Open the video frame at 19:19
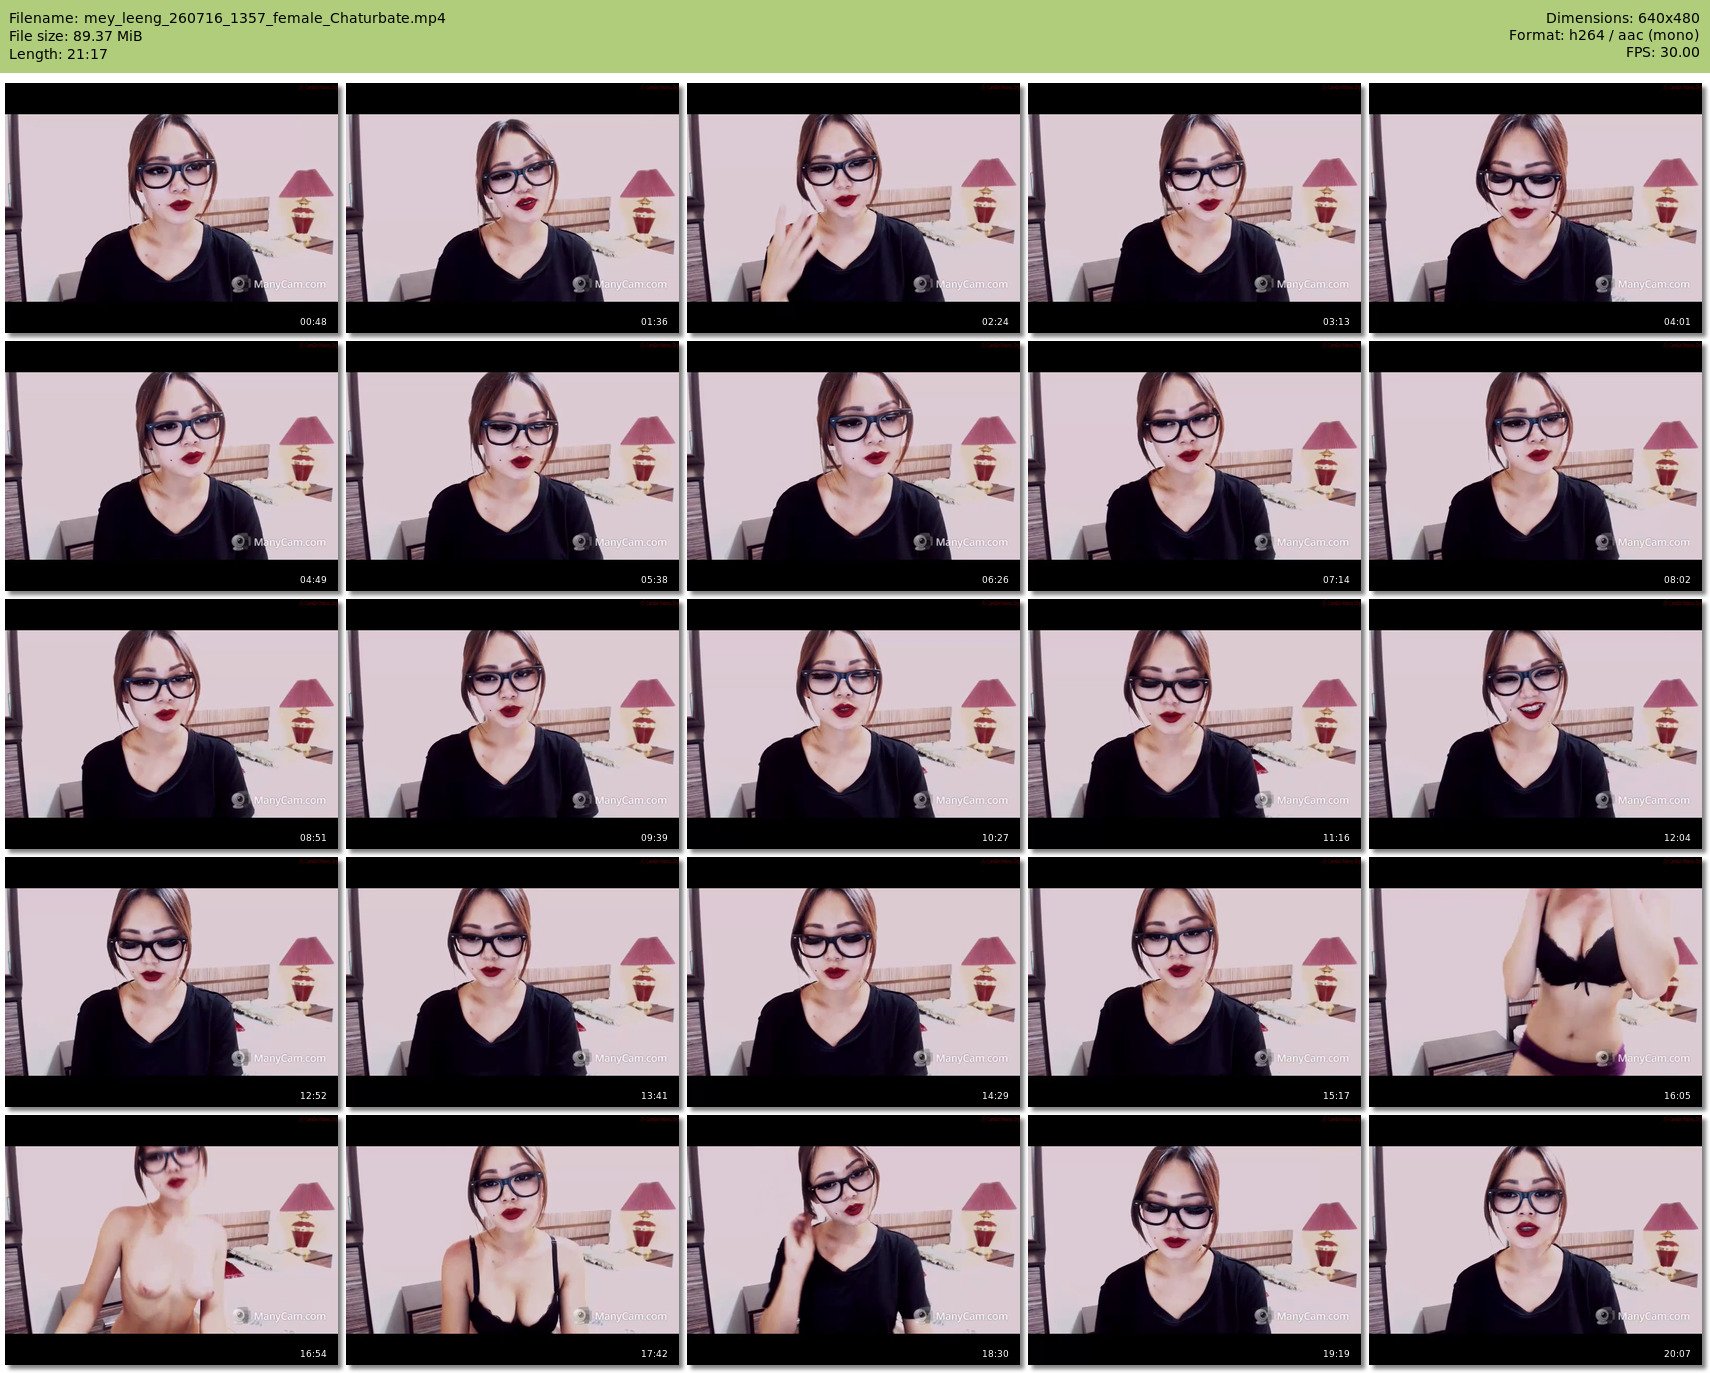 (x=1195, y=1240)
